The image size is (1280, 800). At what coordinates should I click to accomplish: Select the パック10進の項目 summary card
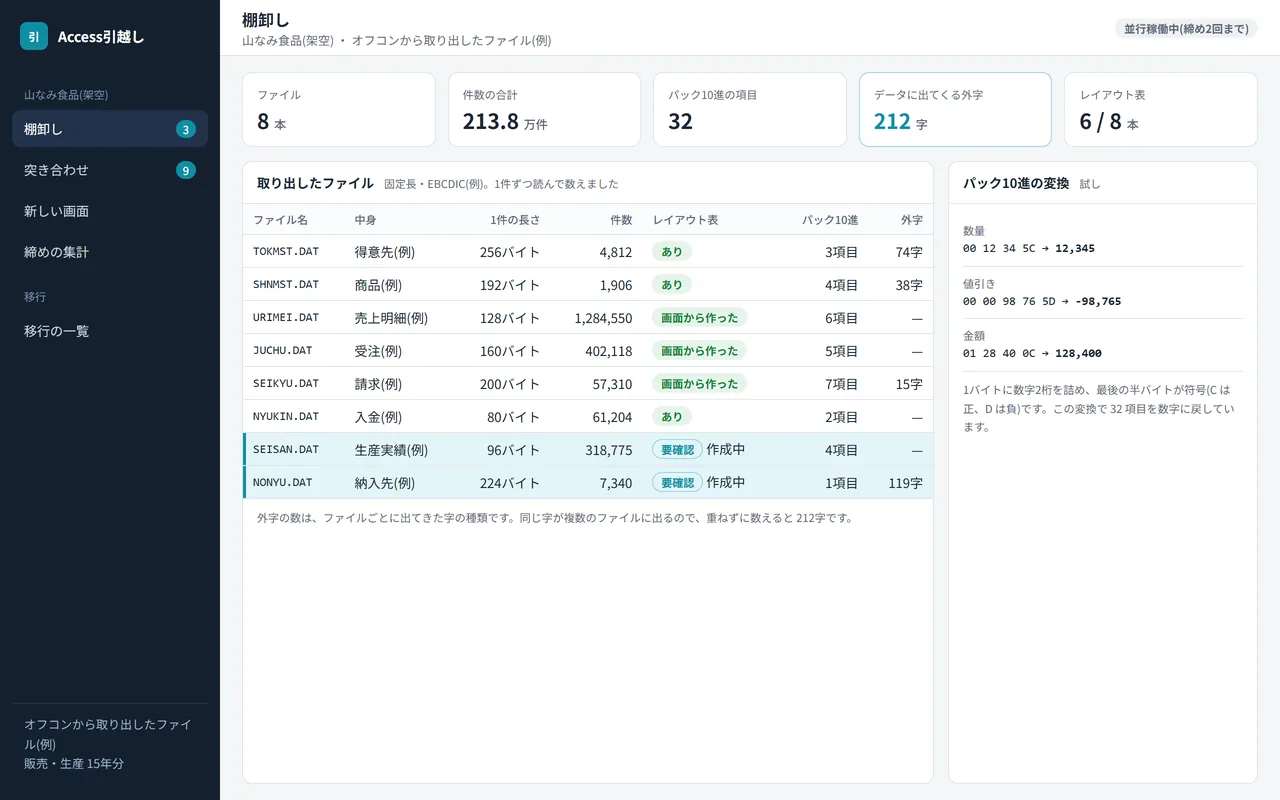[750, 110]
